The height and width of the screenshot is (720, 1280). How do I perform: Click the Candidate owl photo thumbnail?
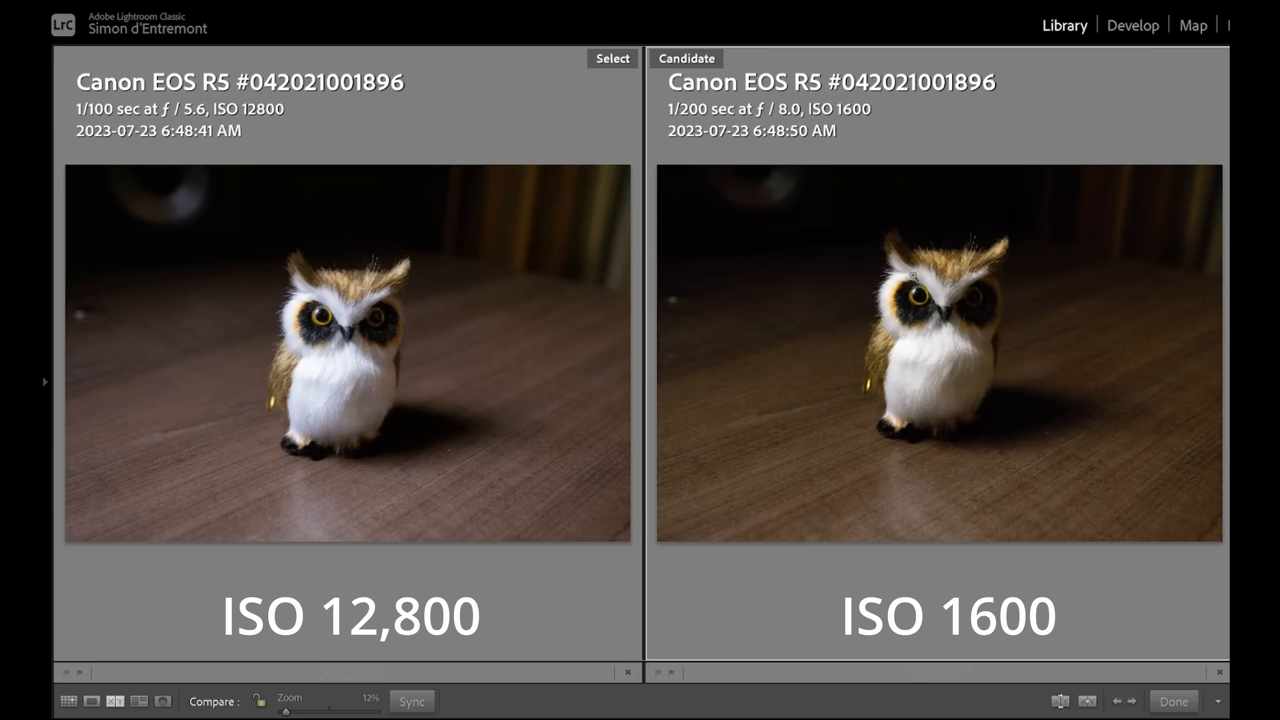(940, 350)
